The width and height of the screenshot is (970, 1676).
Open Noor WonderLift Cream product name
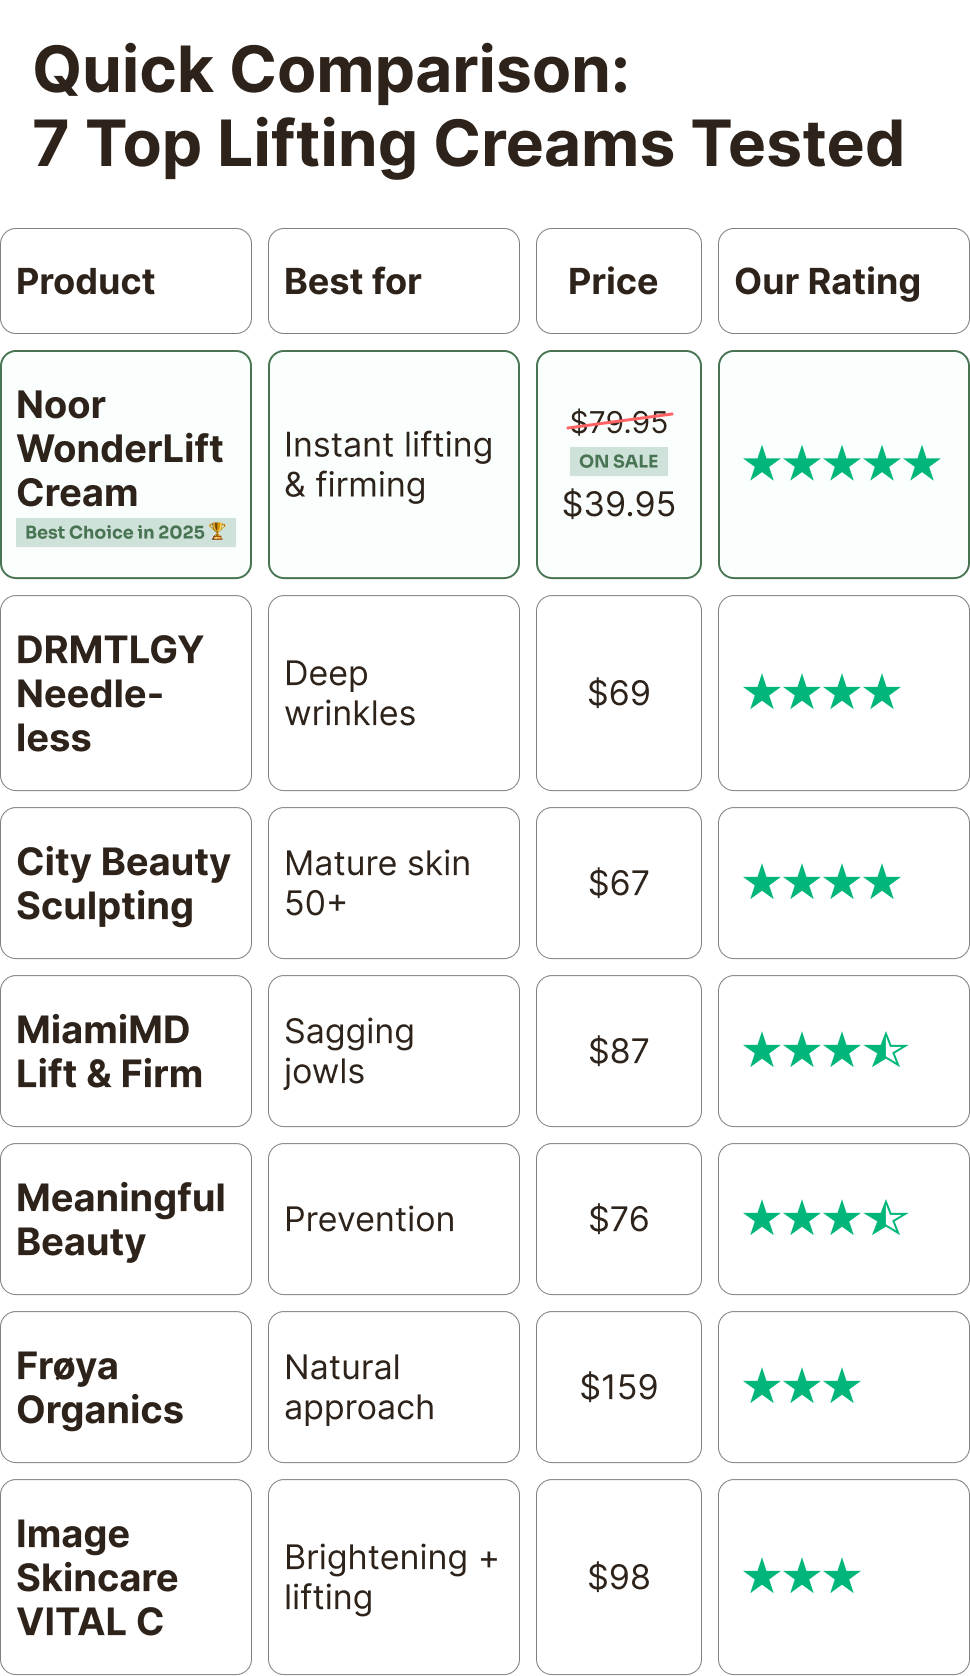[120, 449]
